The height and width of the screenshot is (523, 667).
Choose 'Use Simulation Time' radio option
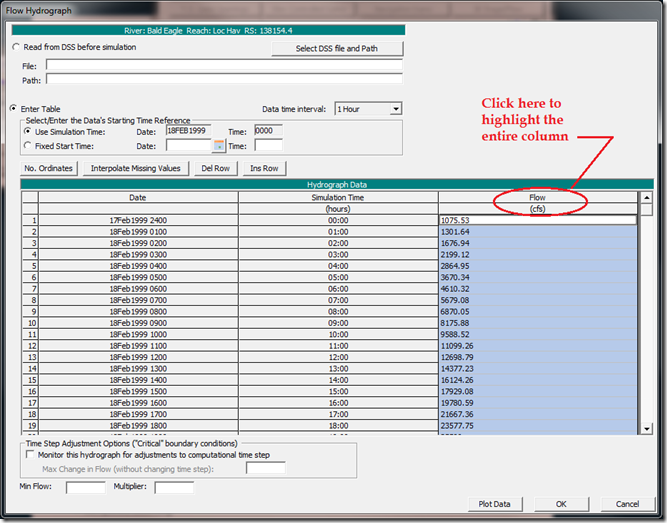[27, 131]
